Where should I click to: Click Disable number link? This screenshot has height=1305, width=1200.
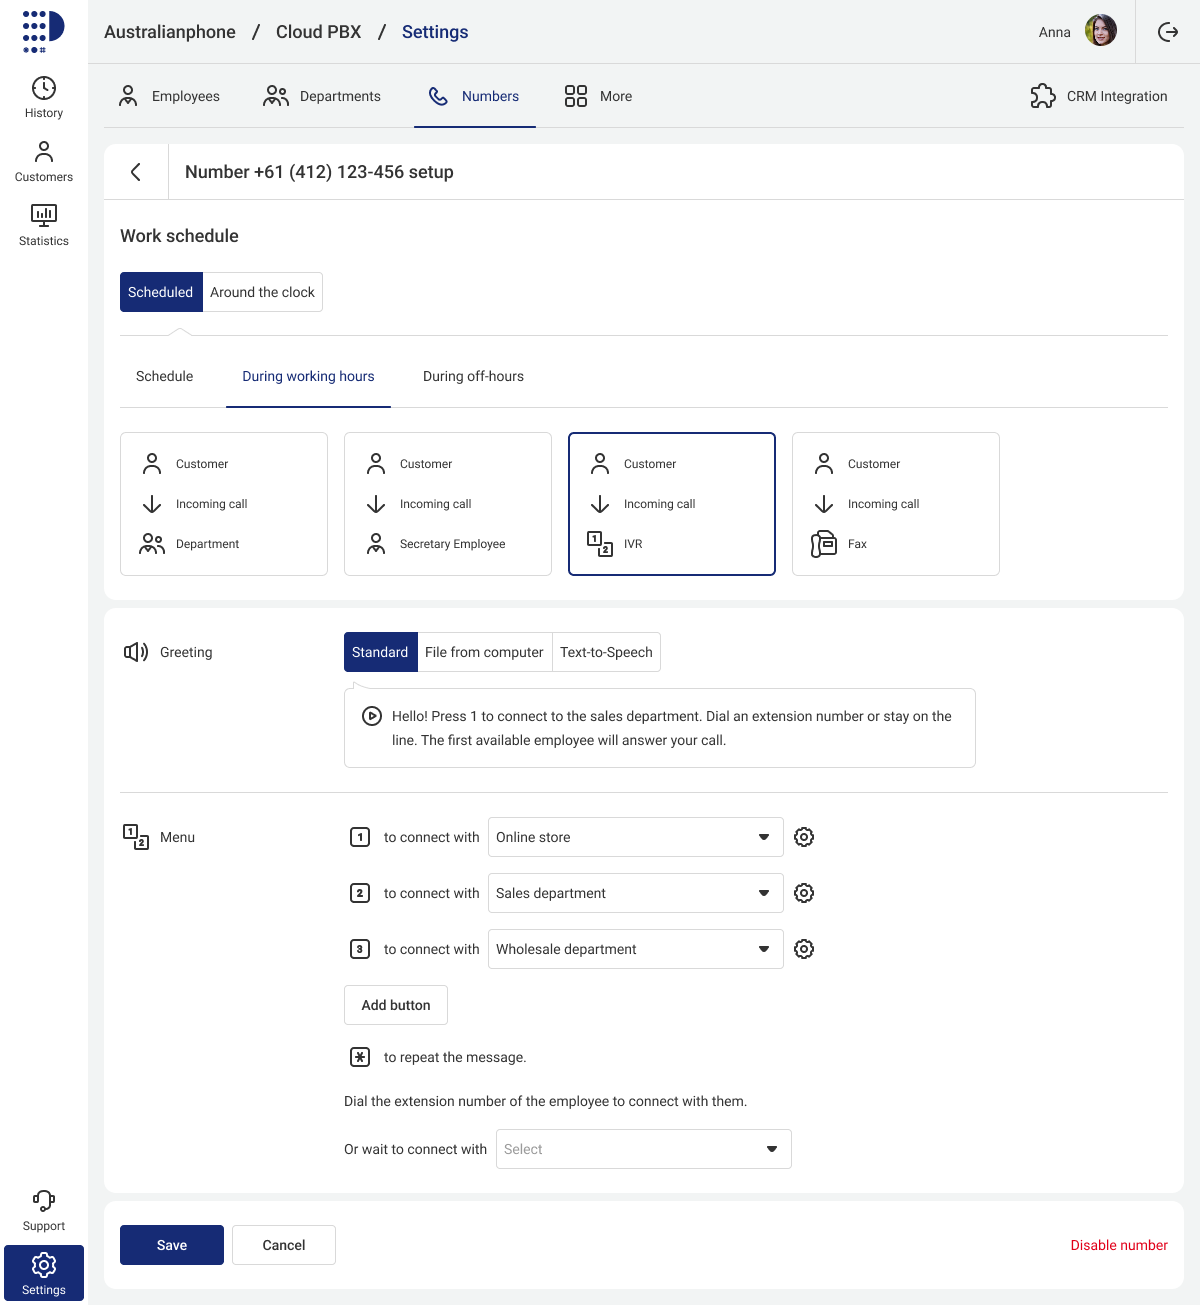point(1119,1245)
